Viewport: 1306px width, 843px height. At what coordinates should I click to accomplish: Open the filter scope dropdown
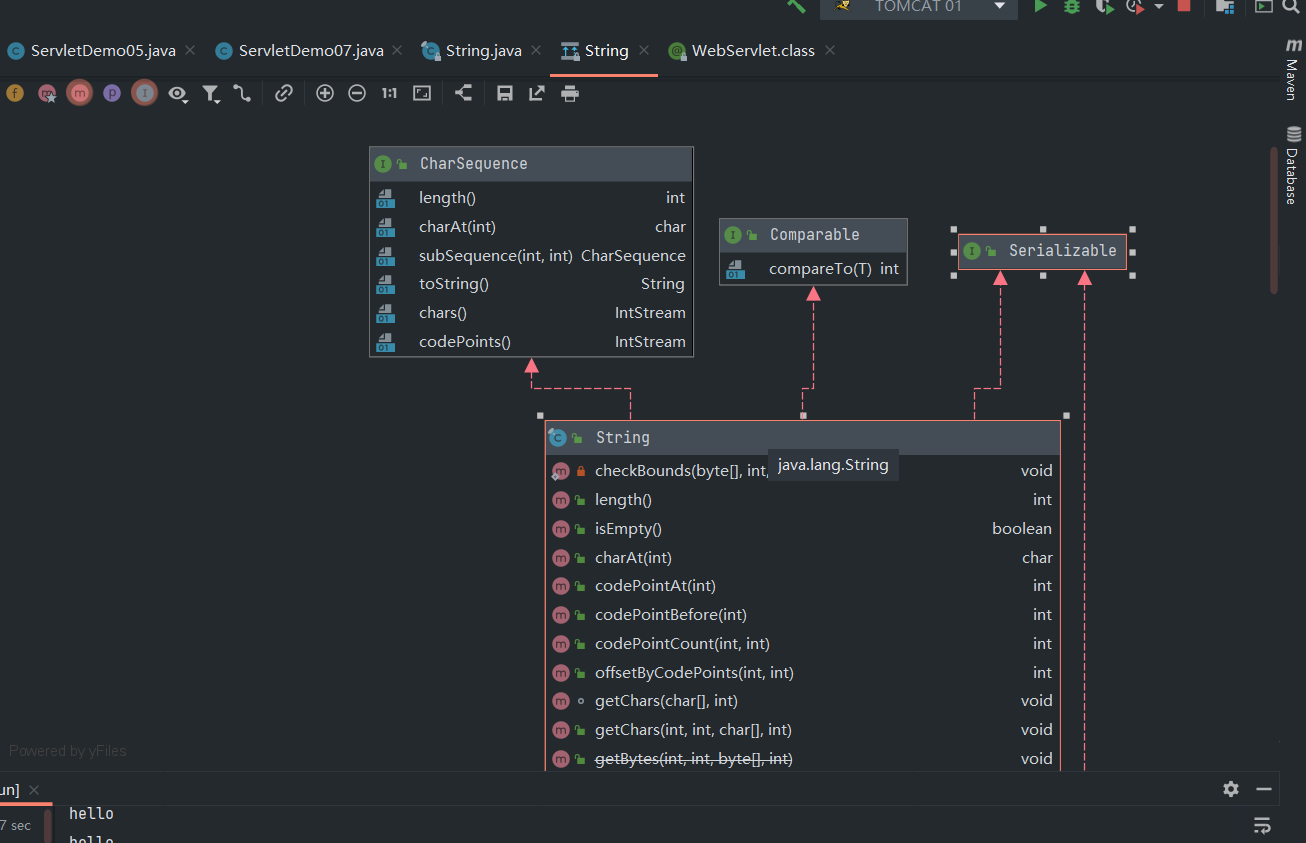(x=211, y=94)
